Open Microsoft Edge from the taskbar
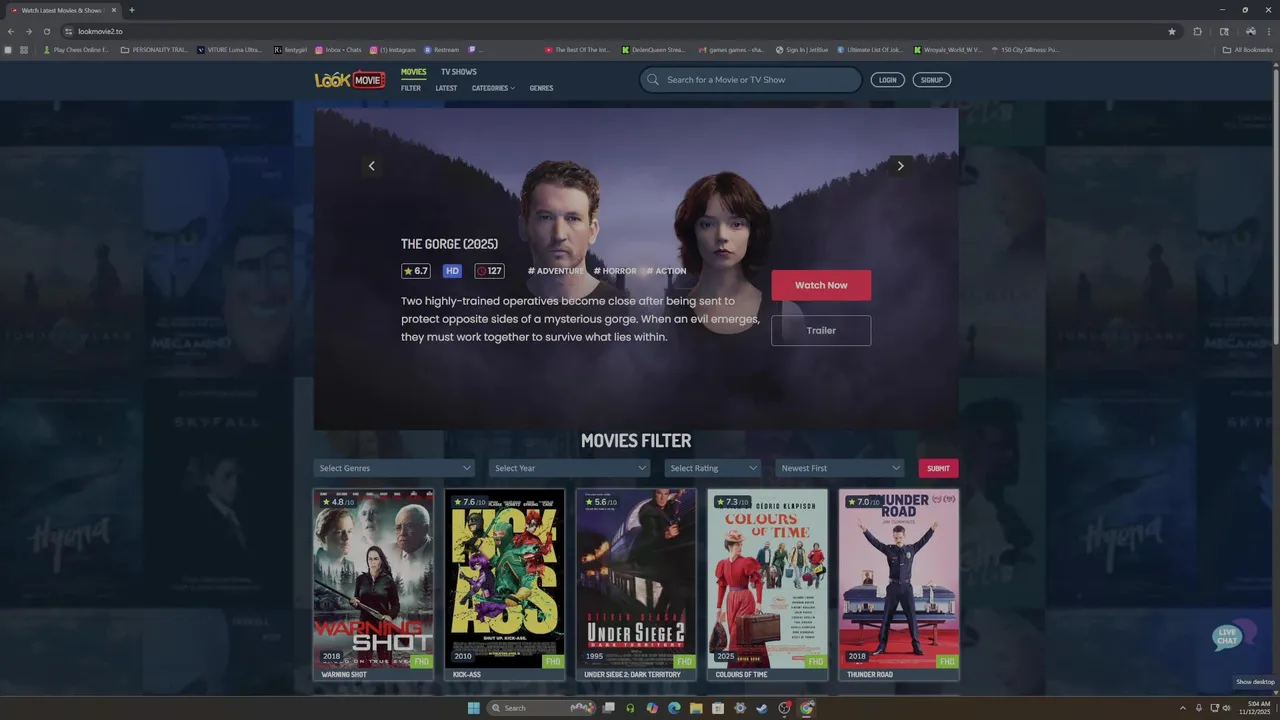Image resolution: width=1280 pixels, height=720 pixels. [x=674, y=708]
